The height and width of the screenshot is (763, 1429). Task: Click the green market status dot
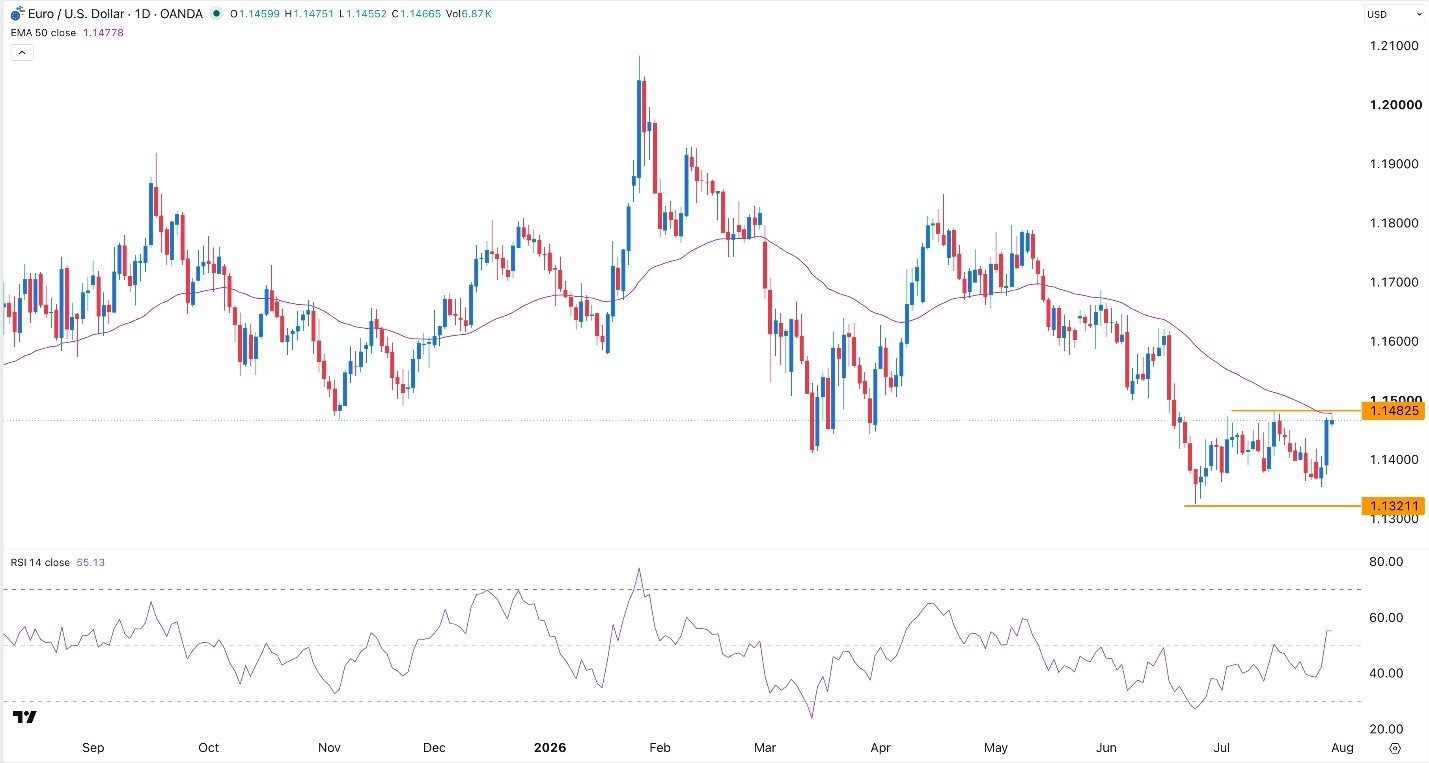pyautogui.click(x=217, y=14)
